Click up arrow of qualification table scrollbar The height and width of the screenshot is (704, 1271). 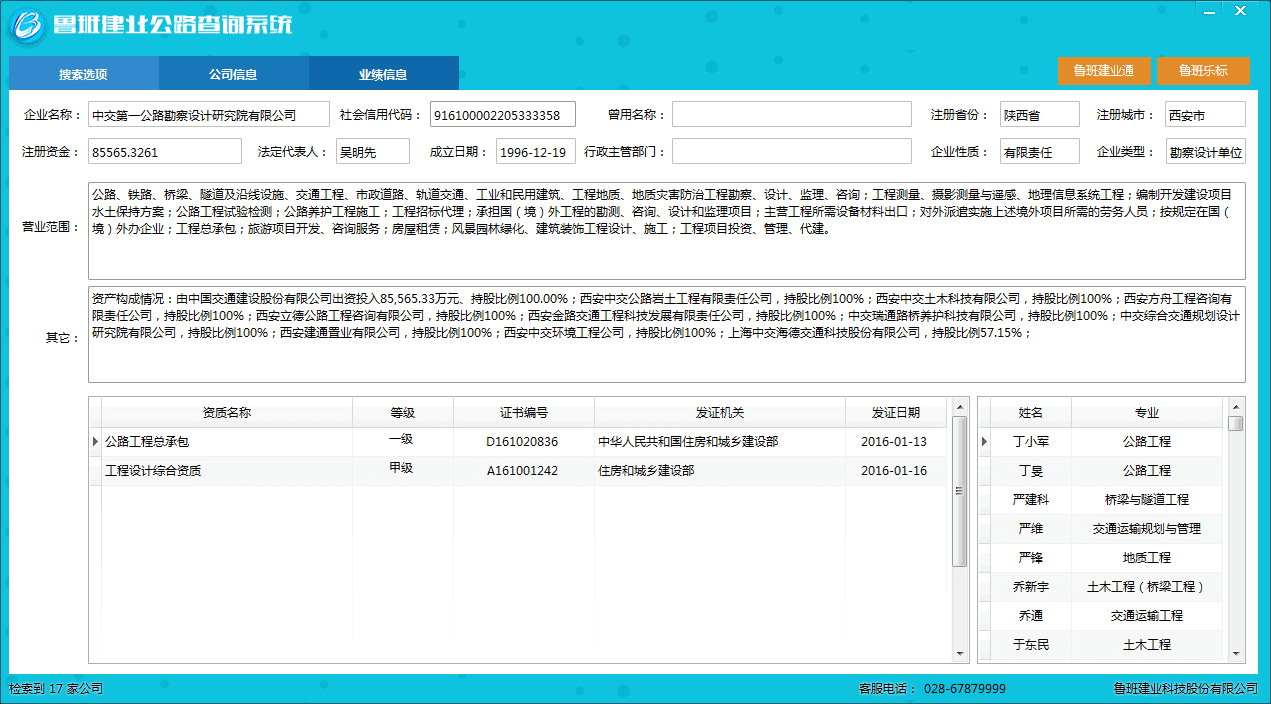[959, 406]
